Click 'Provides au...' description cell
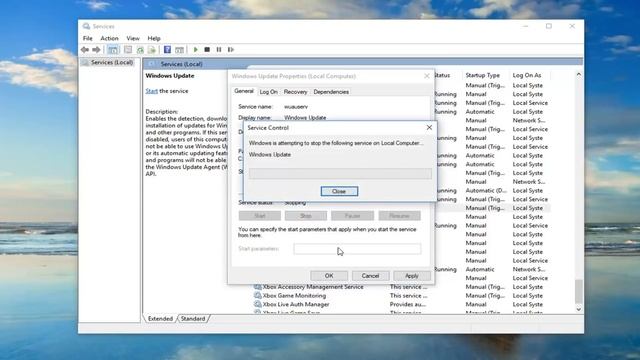The image size is (640, 360). (408, 304)
